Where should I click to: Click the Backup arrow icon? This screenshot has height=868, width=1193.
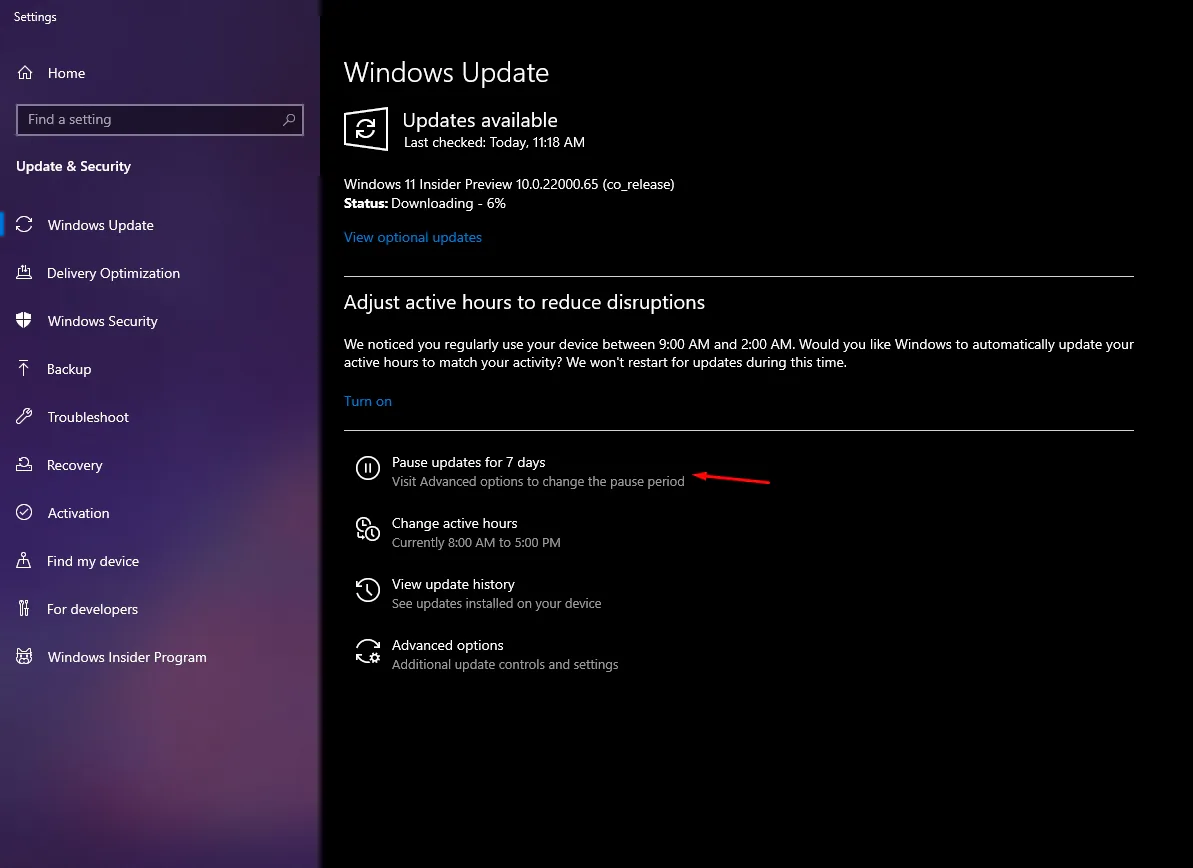click(x=24, y=368)
